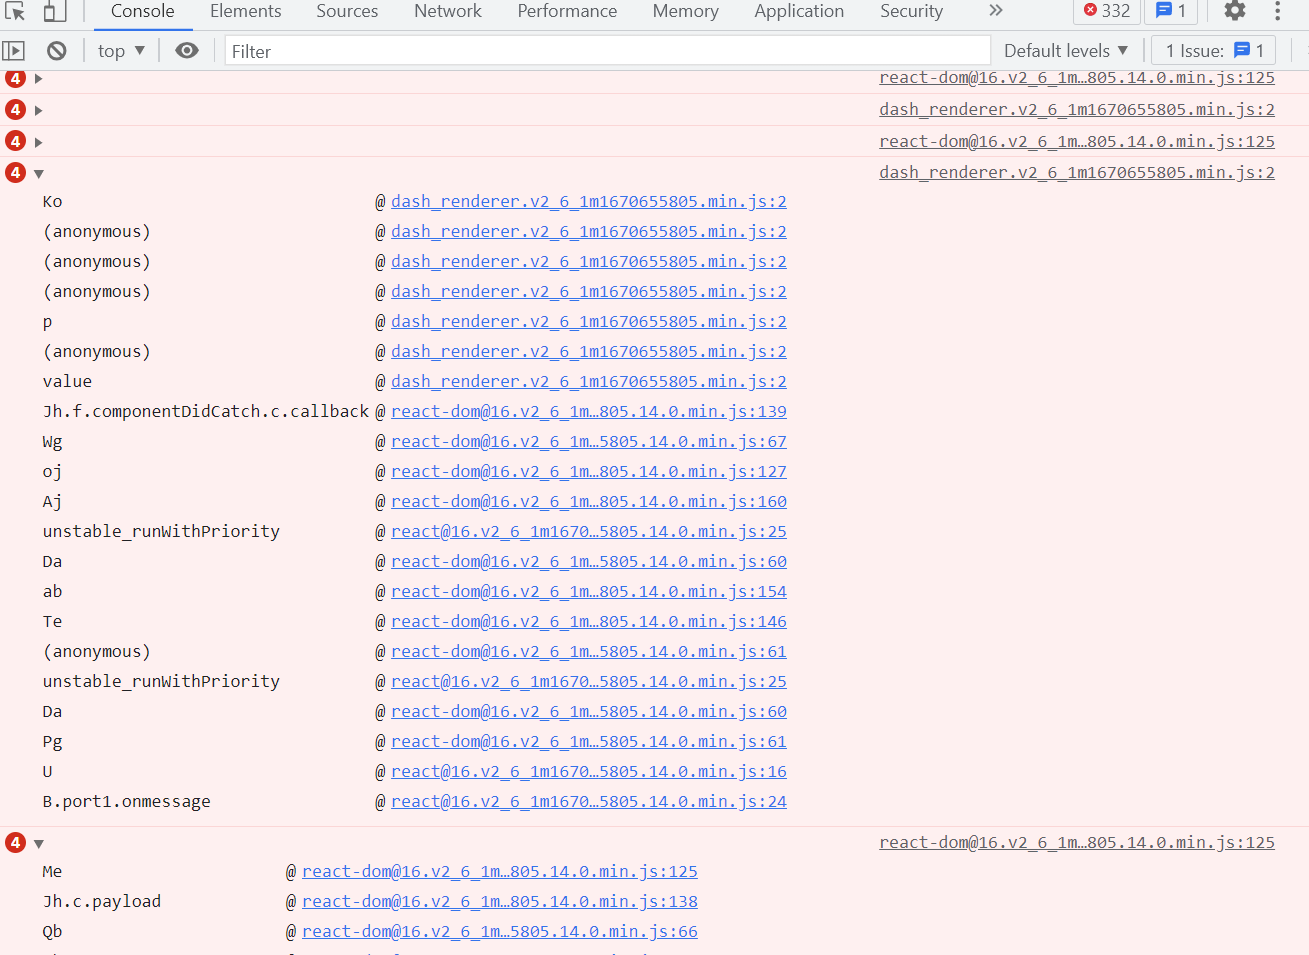
Task: Open the source link for the Me frame
Action: (500, 872)
